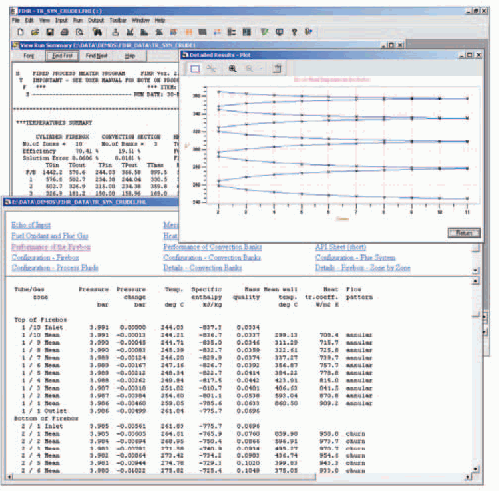This screenshot has width=499, height=491.
Task: Click the greyed zoom-out magnifier in Plot toolbar
Action: click(249, 69)
